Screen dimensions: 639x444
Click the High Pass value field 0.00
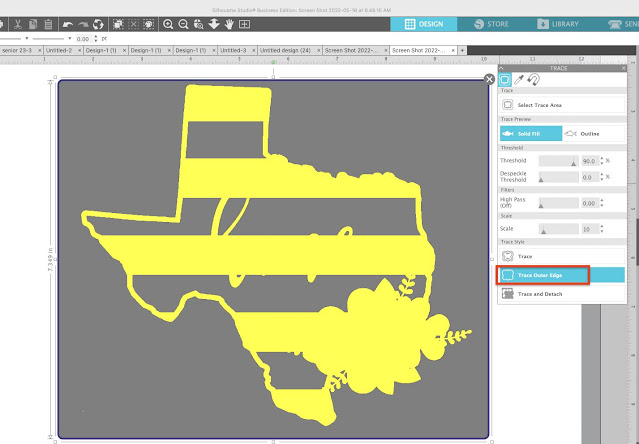(x=590, y=203)
